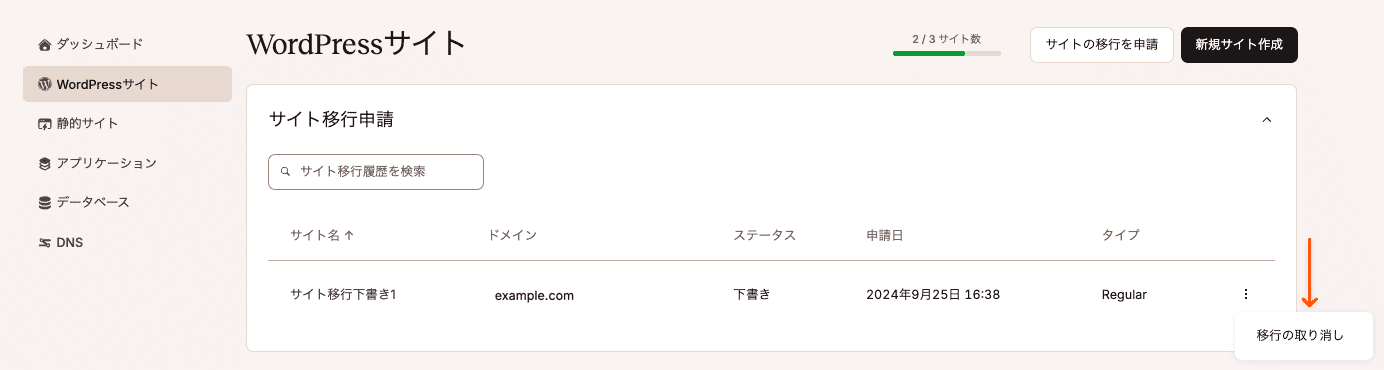Click the applications stack icon
Screen dimensions: 1384x370
pyautogui.click(x=44, y=163)
